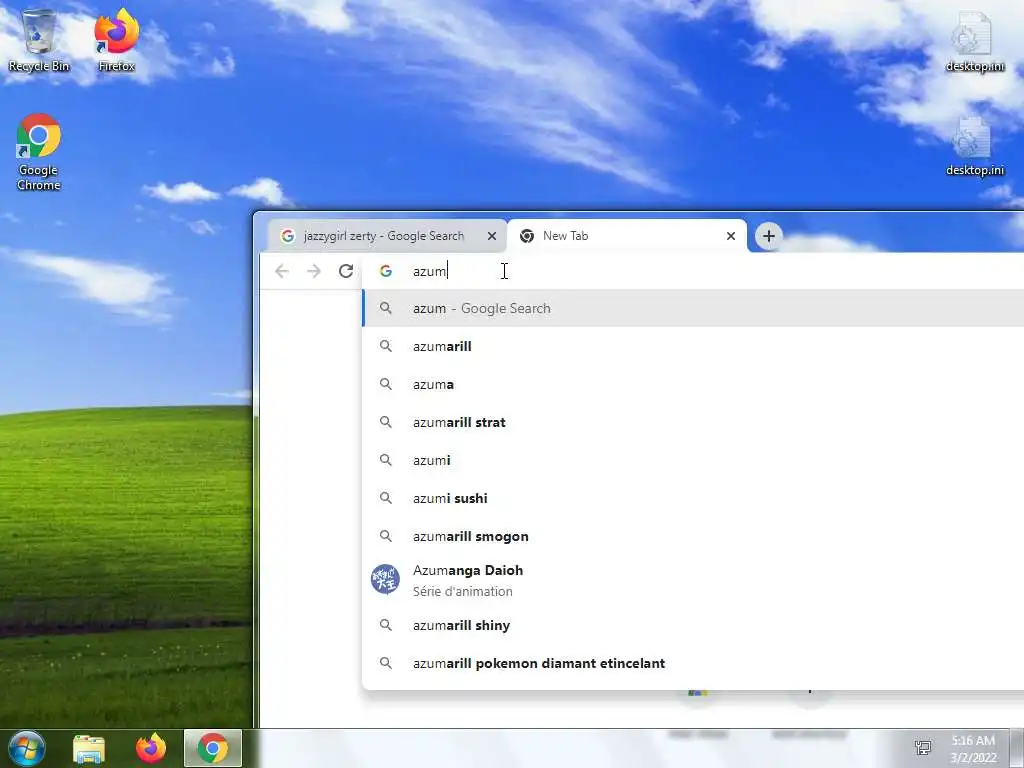Close the New Tab tab
The image size is (1024, 768).
pos(731,236)
